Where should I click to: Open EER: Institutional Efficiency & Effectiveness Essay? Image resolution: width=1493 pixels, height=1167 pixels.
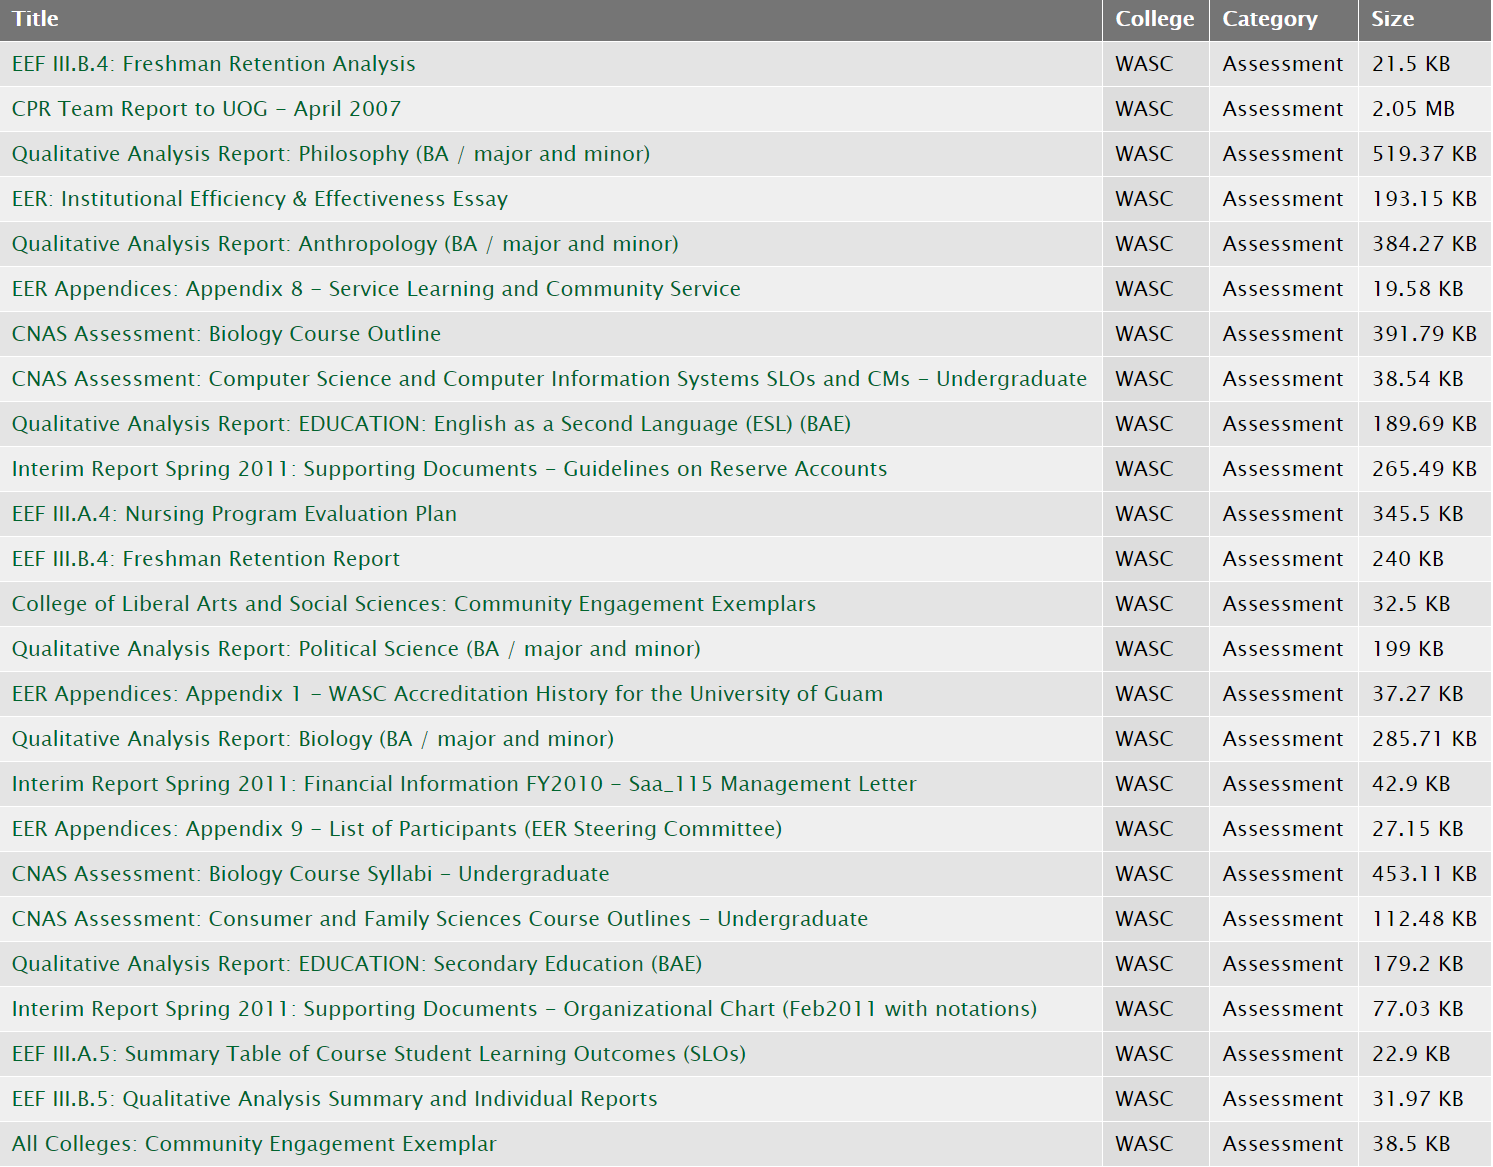pyautogui.click(x=260, y=199)
